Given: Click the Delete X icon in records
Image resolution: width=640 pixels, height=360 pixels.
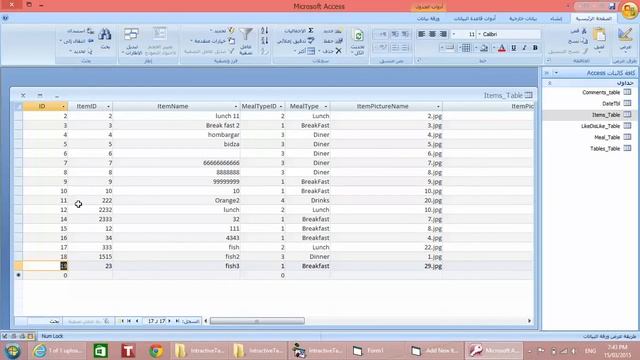Looking at the screenshot, I should [x=338, y=51].
